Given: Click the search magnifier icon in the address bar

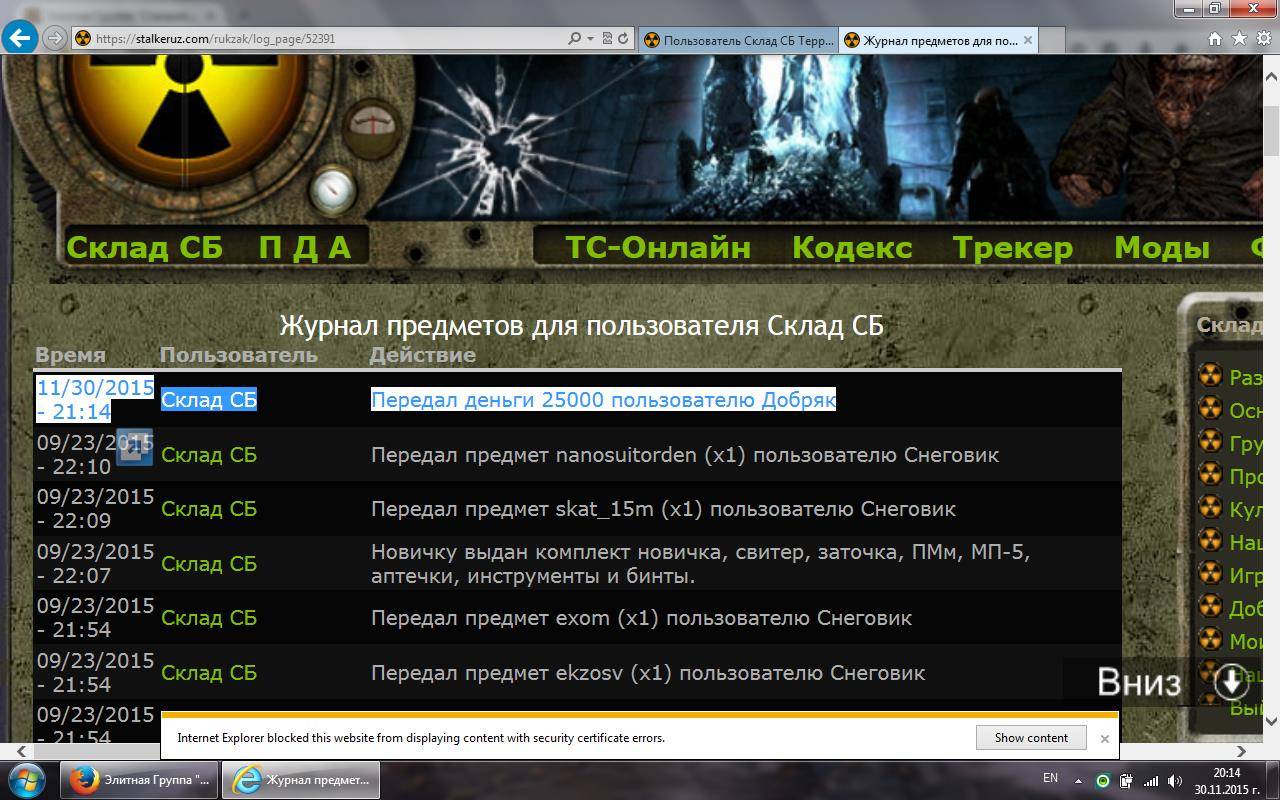Looking at the screenshot, I should 574,38.
